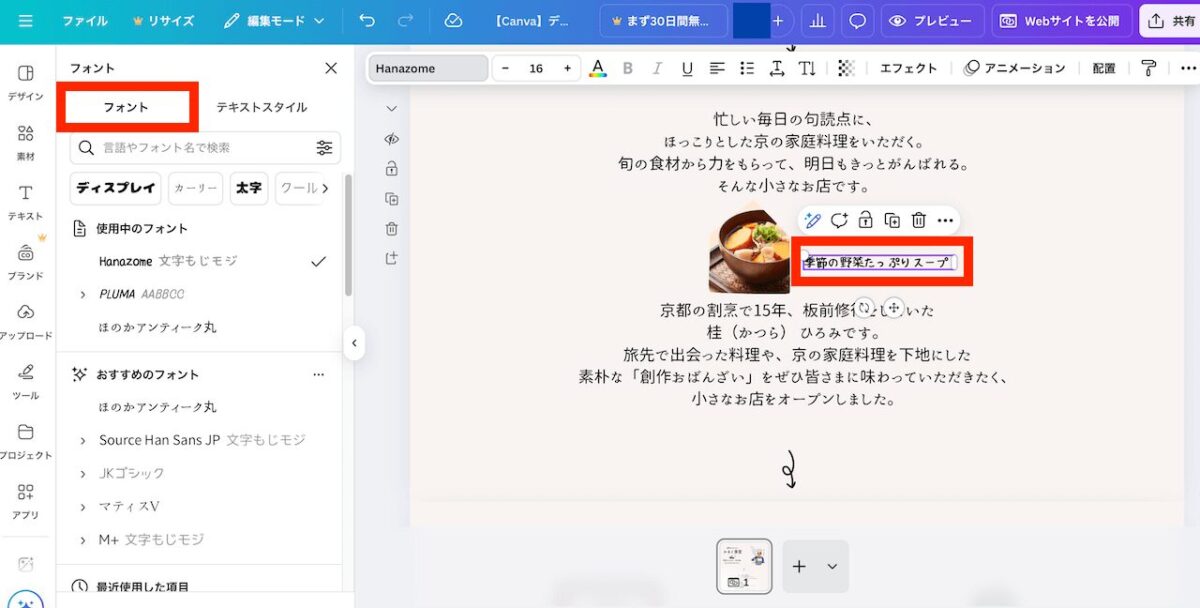Click the undo arrow icon

coord(367,21)
